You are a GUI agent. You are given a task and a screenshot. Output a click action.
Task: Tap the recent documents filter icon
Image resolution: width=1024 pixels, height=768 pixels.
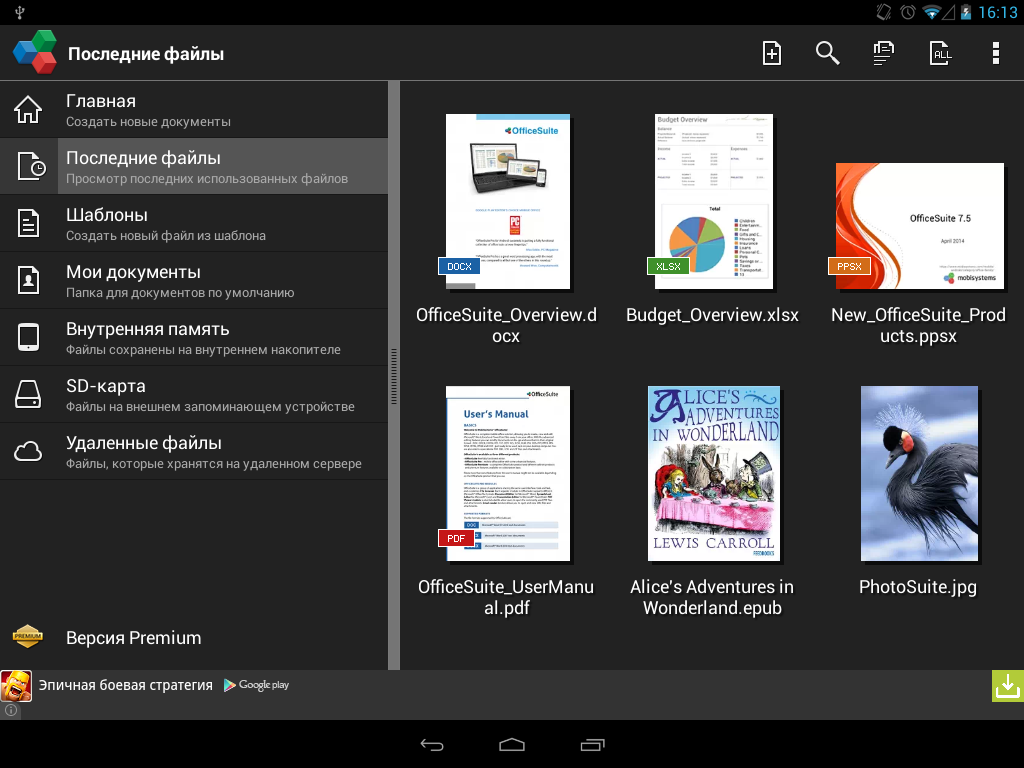[x=883, y=53]
